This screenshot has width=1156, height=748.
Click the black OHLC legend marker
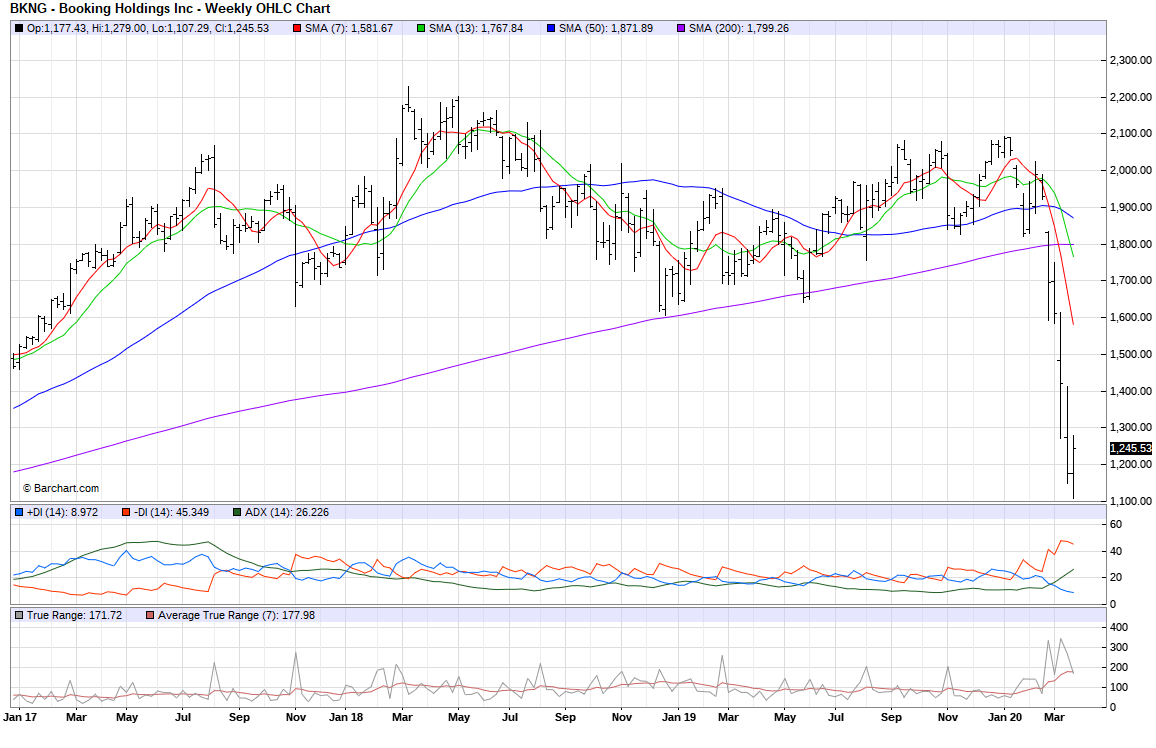click(19, 28)
